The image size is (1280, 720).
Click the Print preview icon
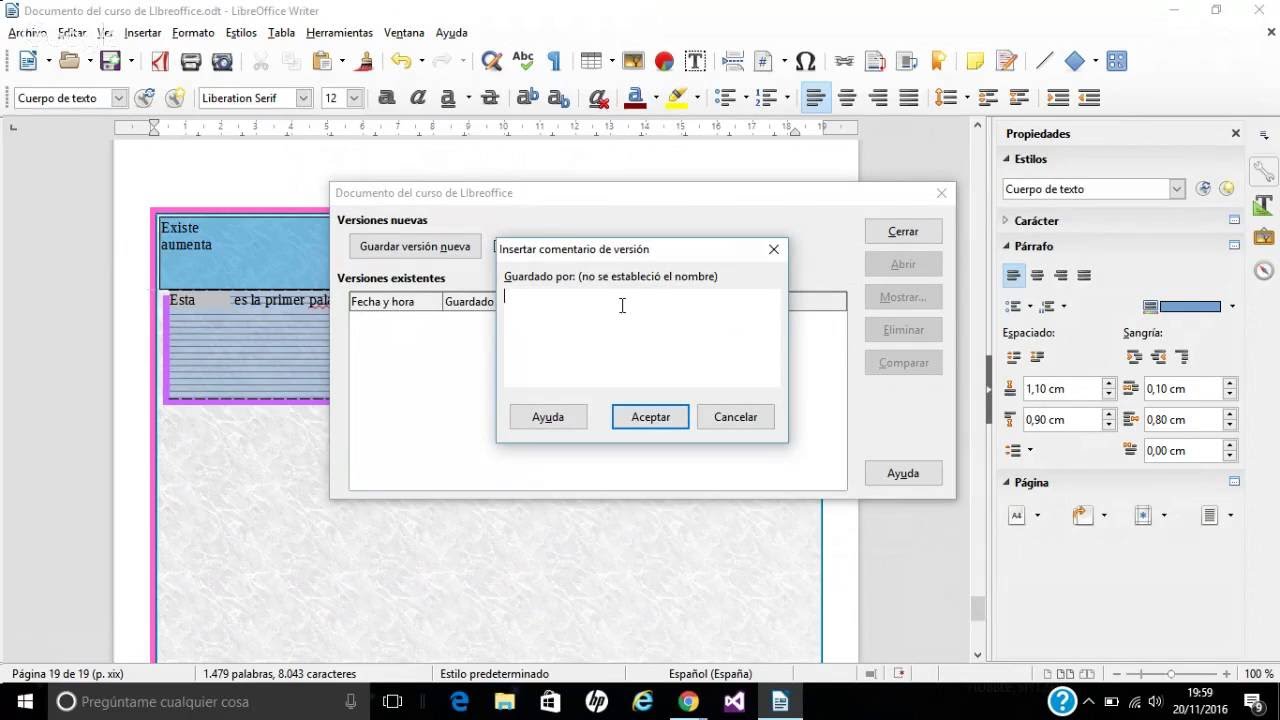222,61
